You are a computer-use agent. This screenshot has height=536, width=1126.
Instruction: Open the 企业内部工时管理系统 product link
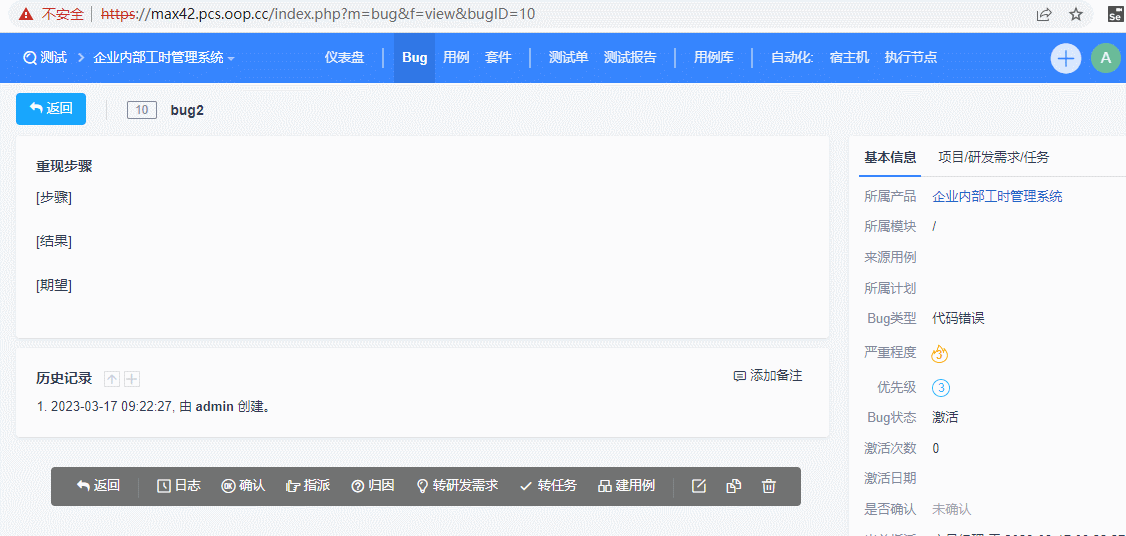[x=997, y=196]
